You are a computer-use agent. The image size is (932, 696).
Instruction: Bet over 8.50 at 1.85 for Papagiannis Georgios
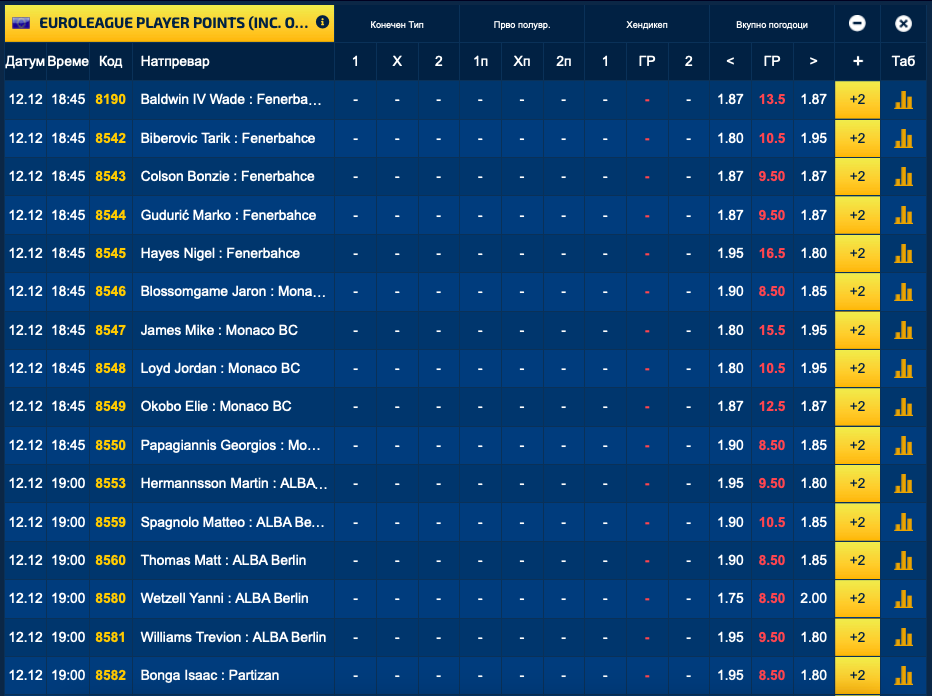click(813, 445)
